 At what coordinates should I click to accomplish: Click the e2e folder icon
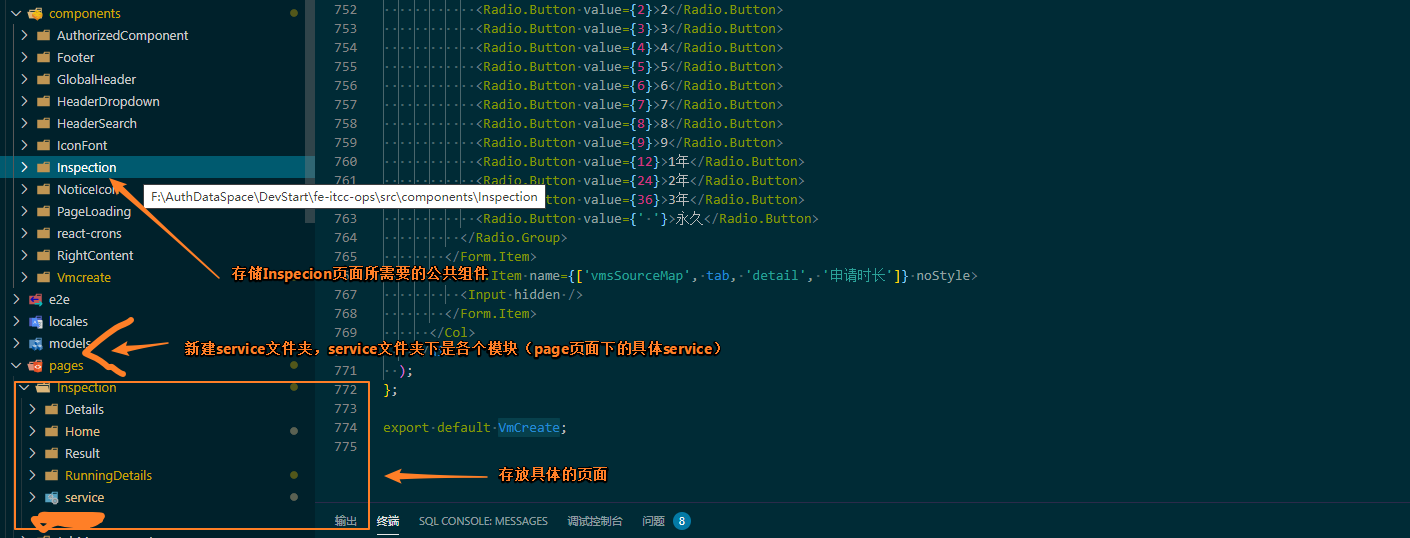coord(36,299)
